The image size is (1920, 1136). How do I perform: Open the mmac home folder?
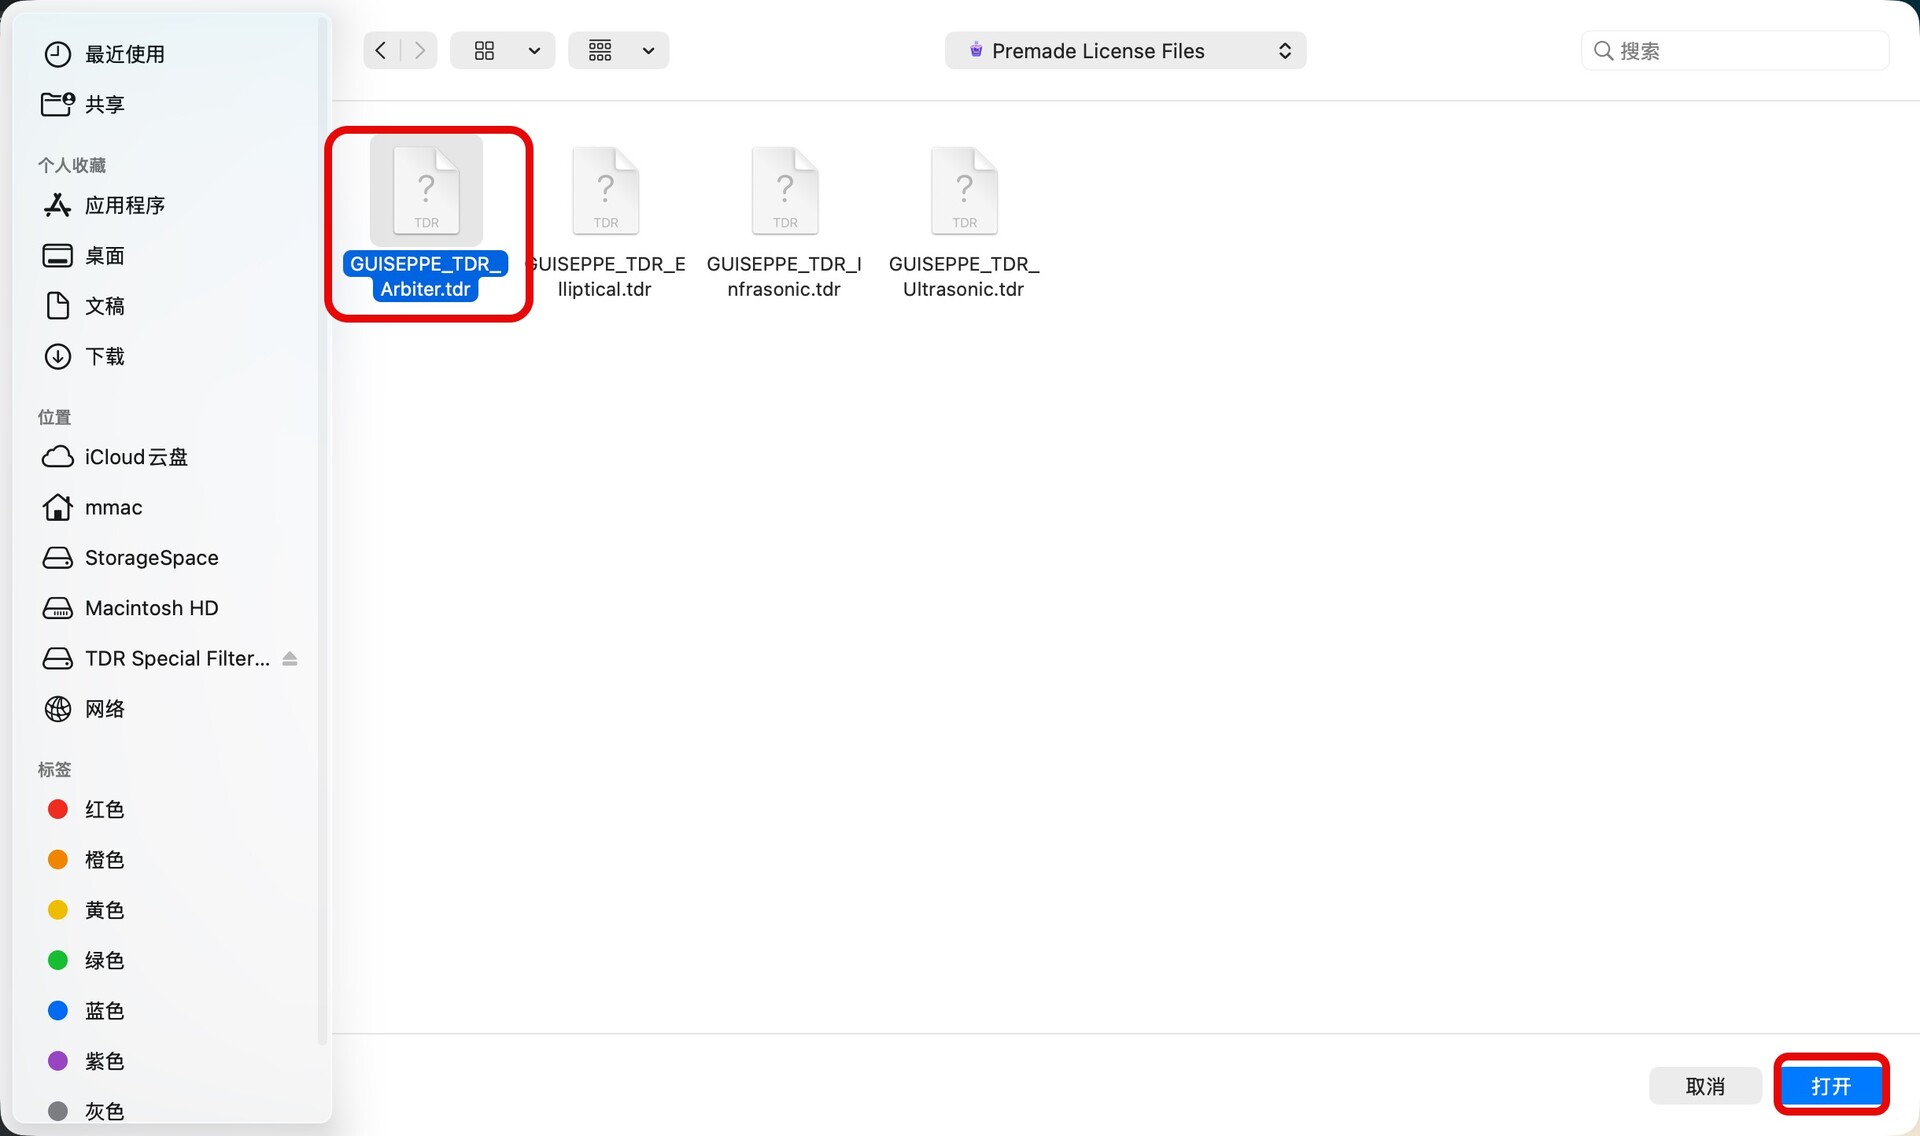tap(92, 507)
